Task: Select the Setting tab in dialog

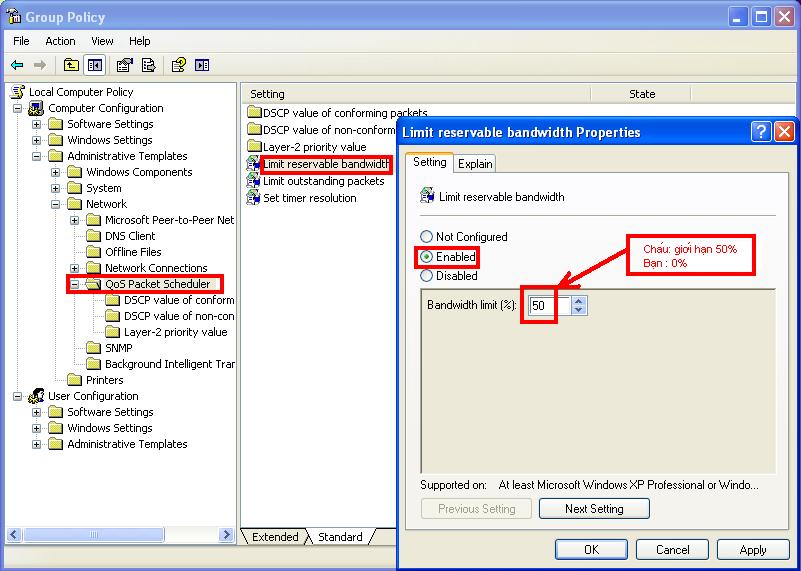Action: pyautogui.click(x=429, y=162)
